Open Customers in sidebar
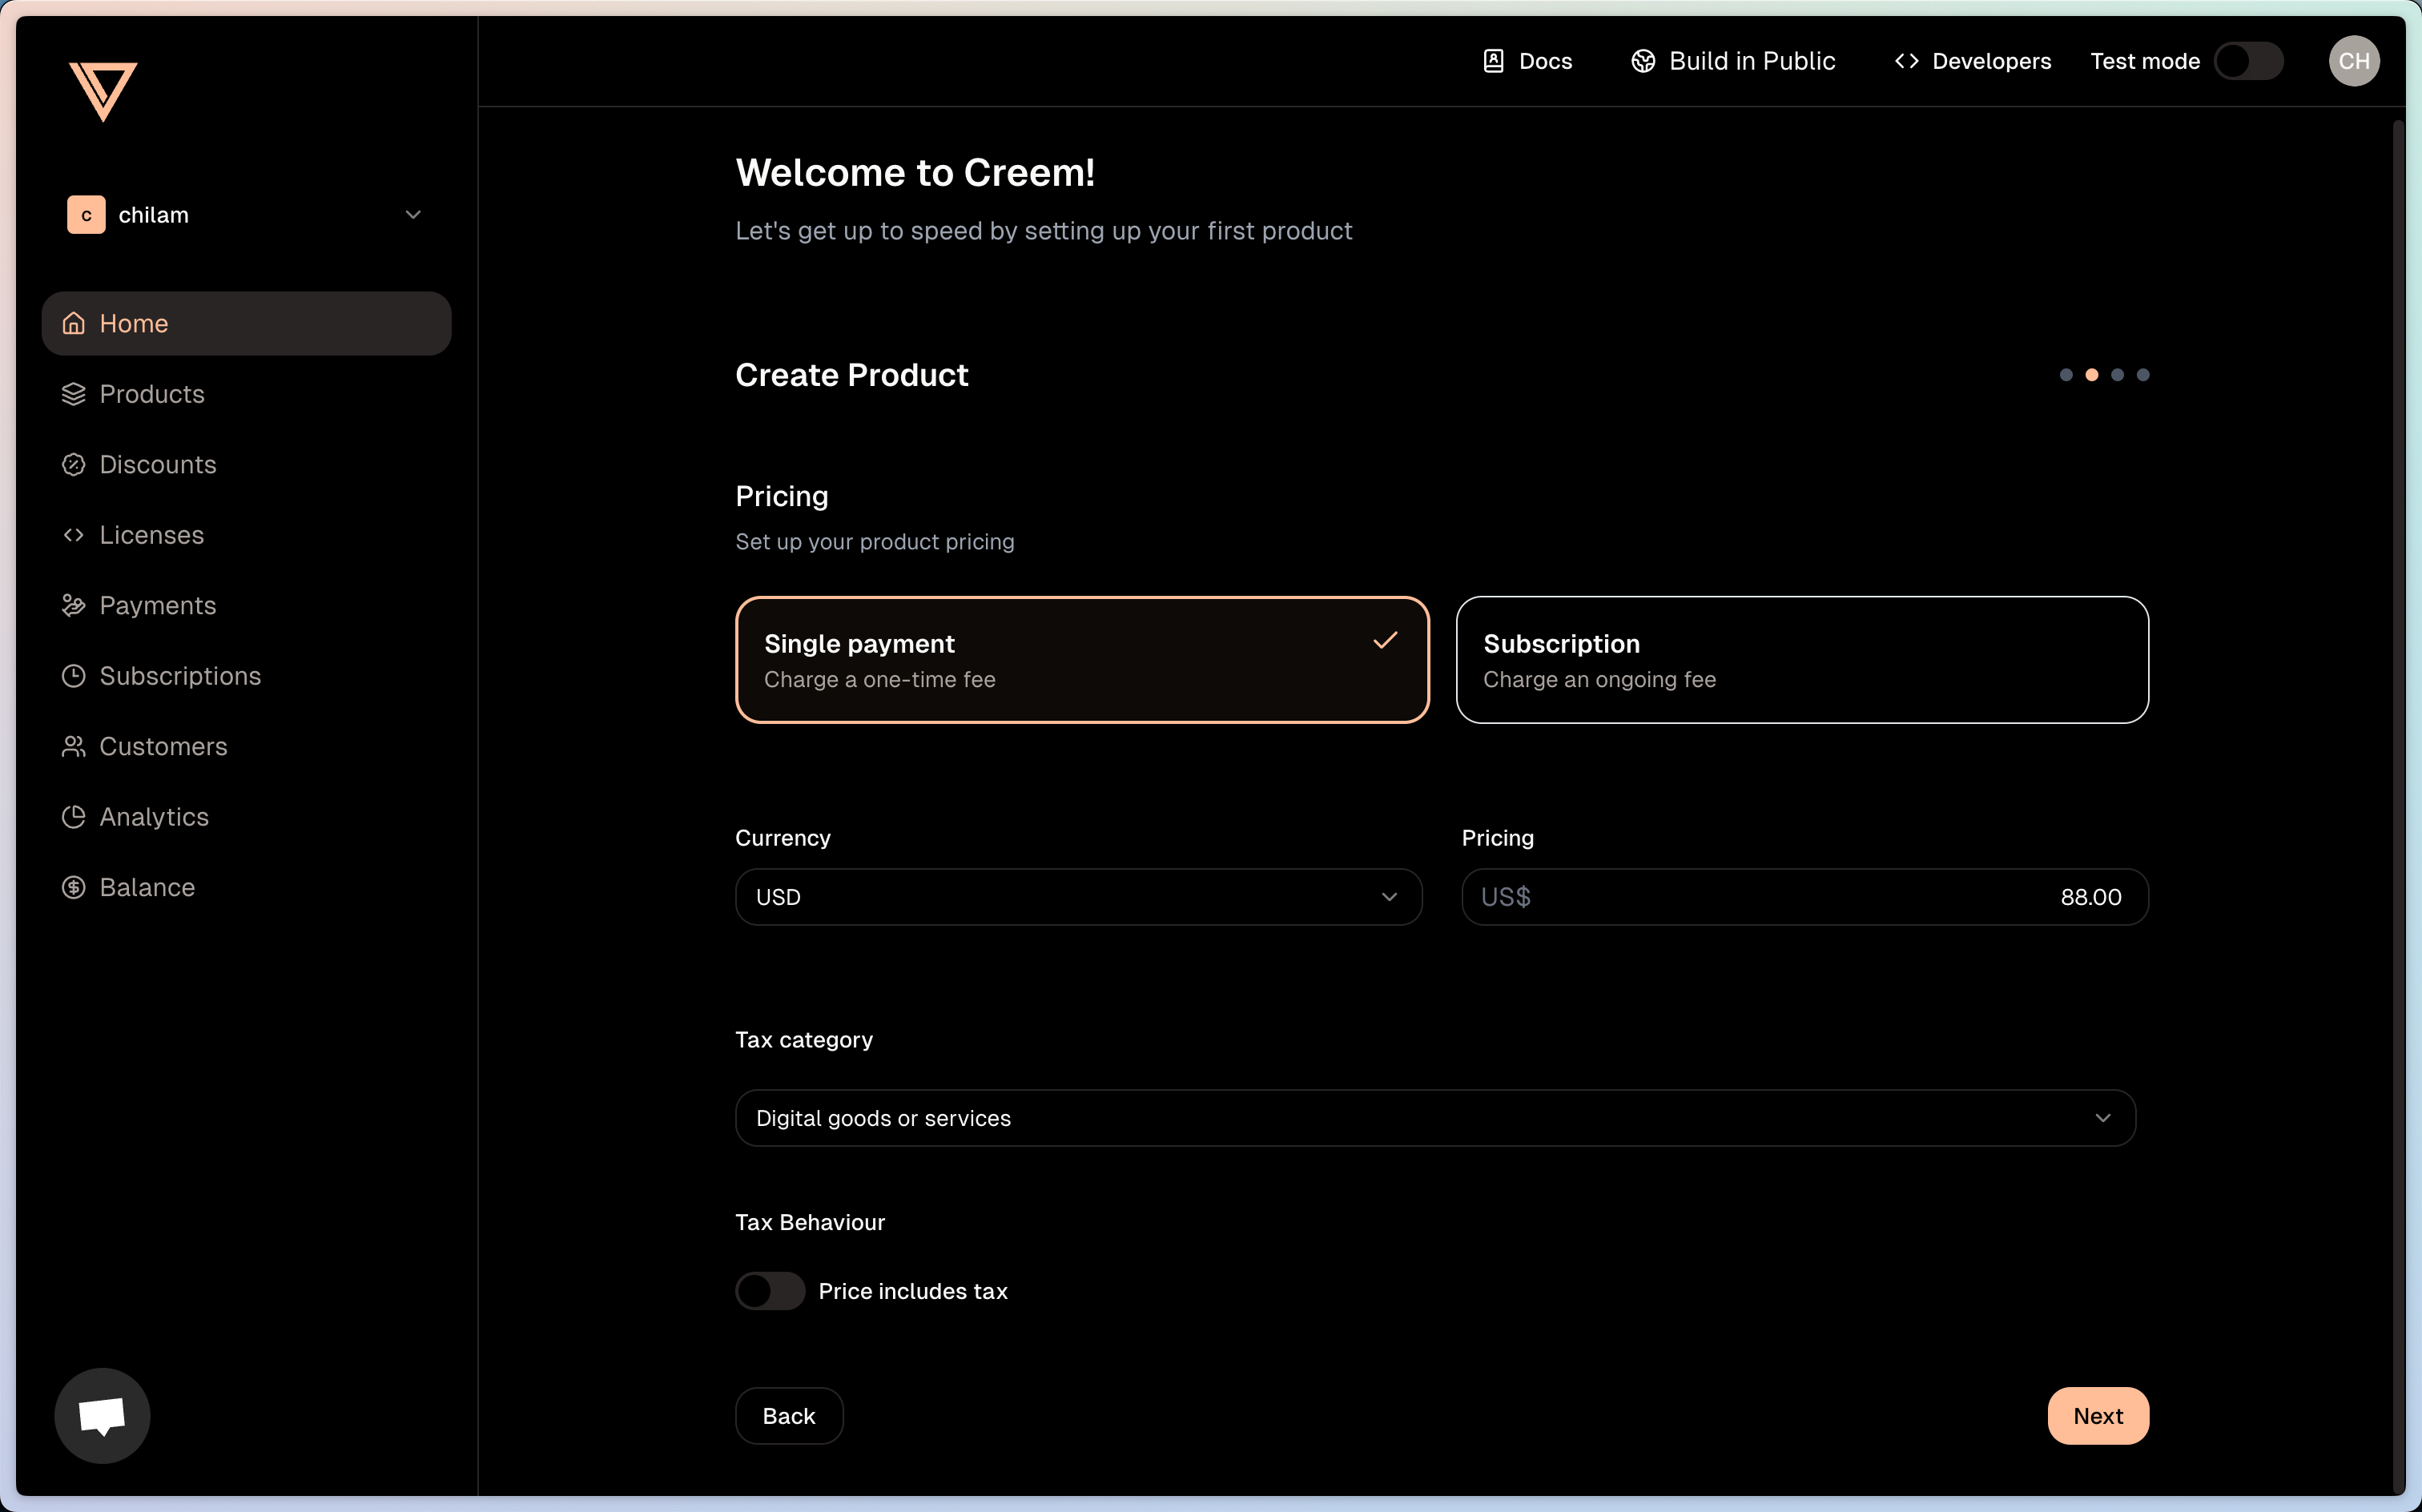This screenshot has width=2422, height=1512. (x=246, y=746)
